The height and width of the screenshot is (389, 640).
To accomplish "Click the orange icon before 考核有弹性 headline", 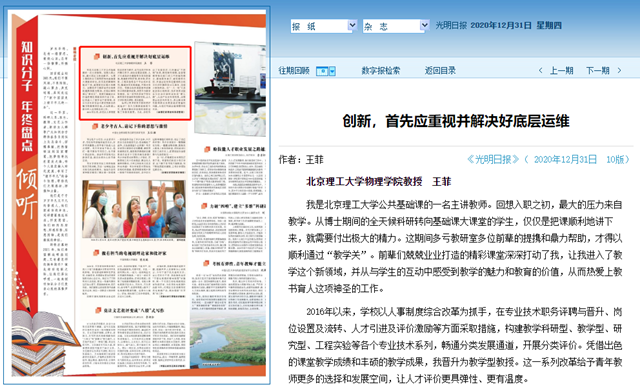I will pos(206,263).
